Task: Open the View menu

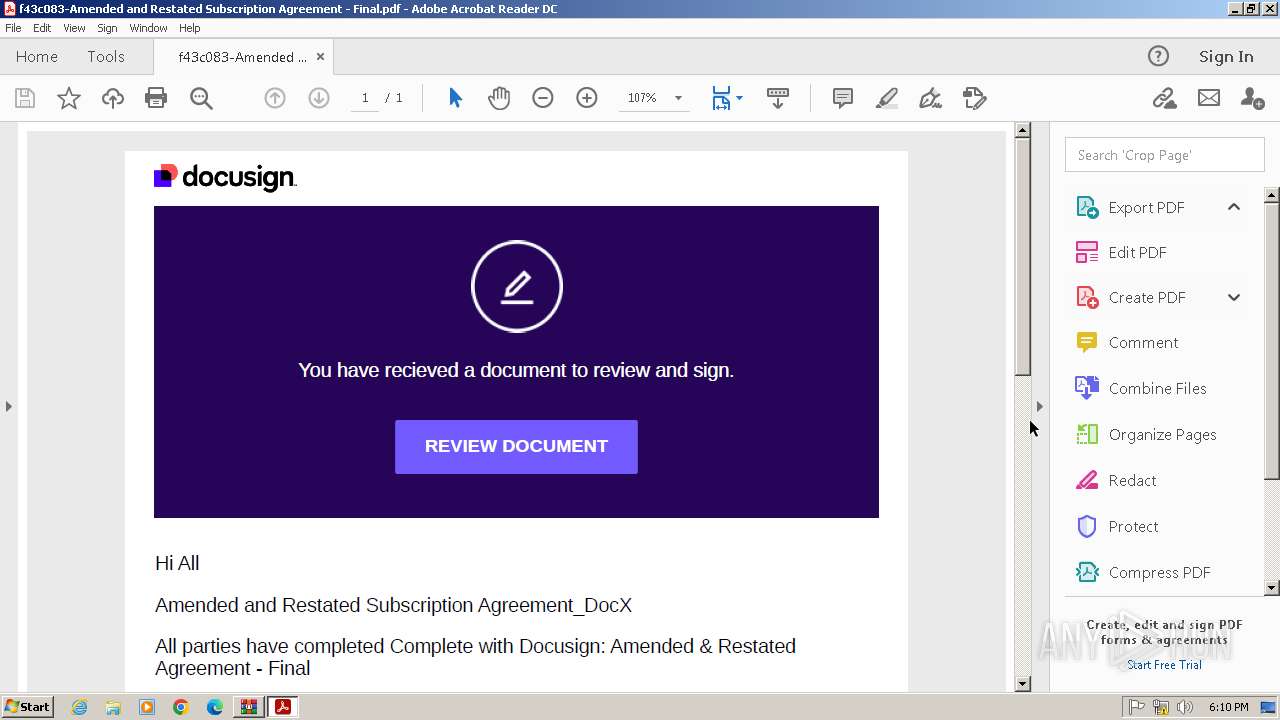Action: (x=74, y=28)
